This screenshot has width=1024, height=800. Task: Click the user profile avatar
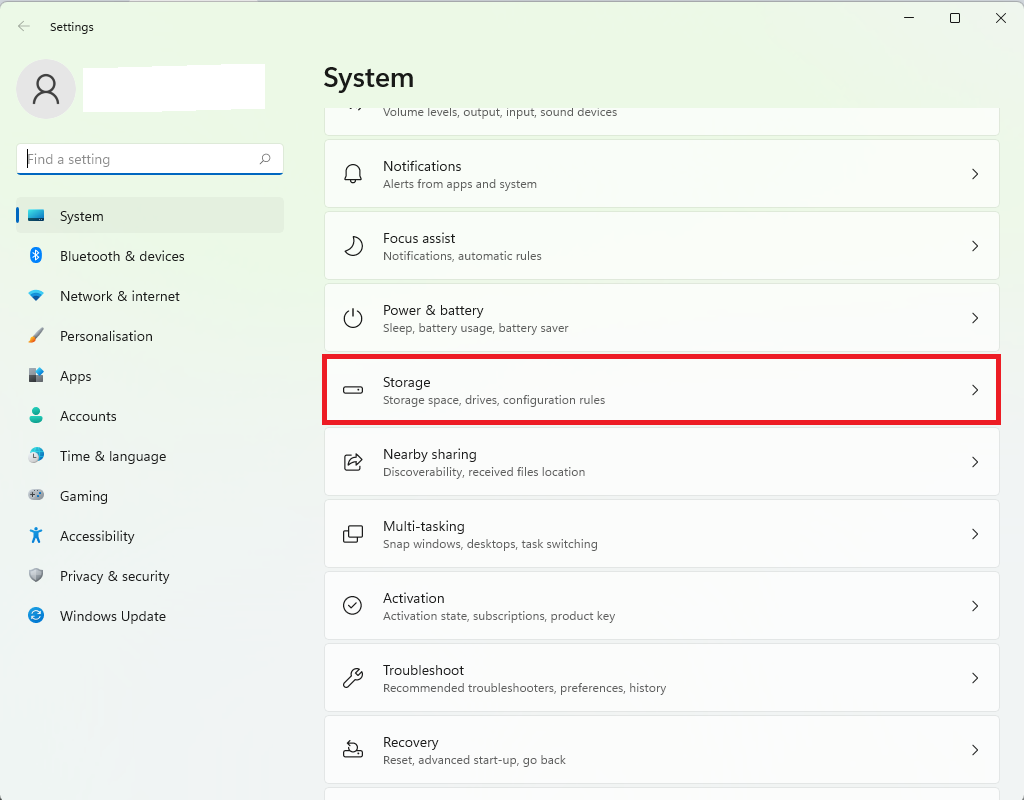(46, 89)
